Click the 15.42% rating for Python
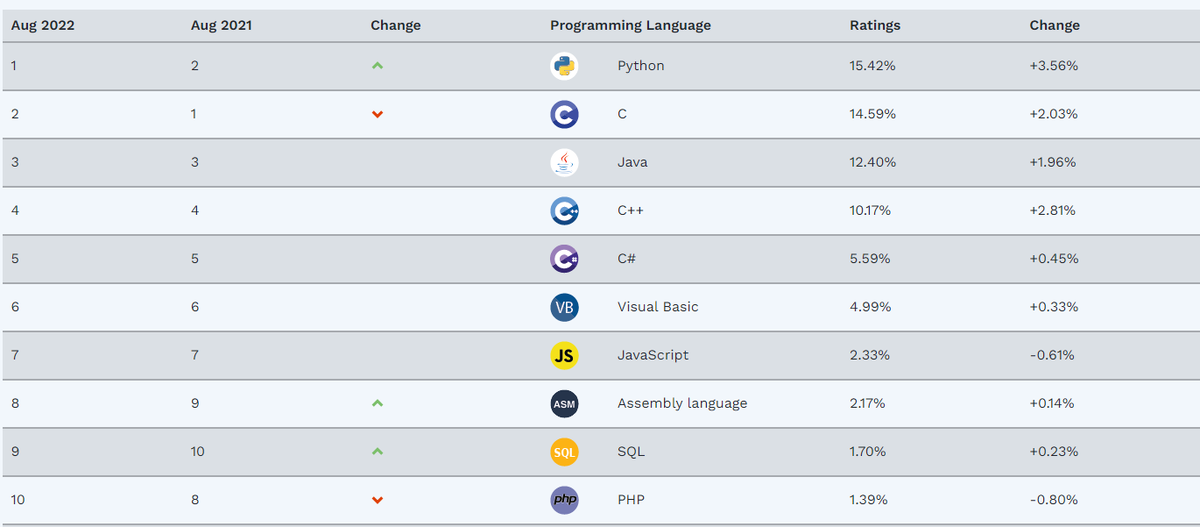 (x=873, y=66)
